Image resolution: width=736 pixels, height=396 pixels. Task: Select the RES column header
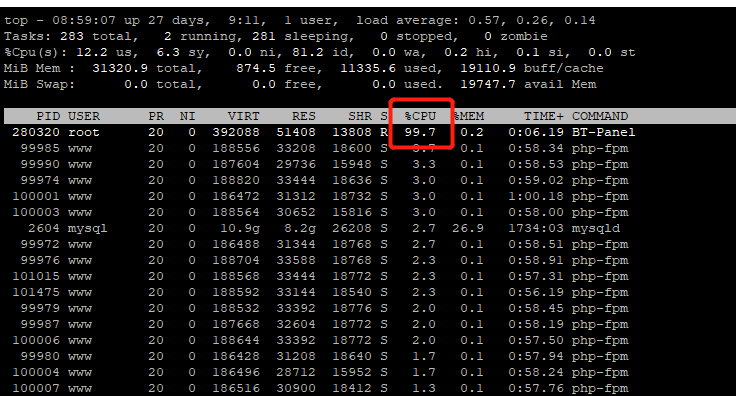(x=304, y=116)
